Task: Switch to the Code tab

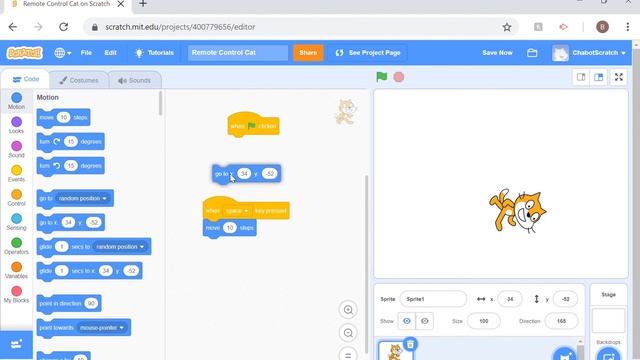Action: (x=26, y=79)
